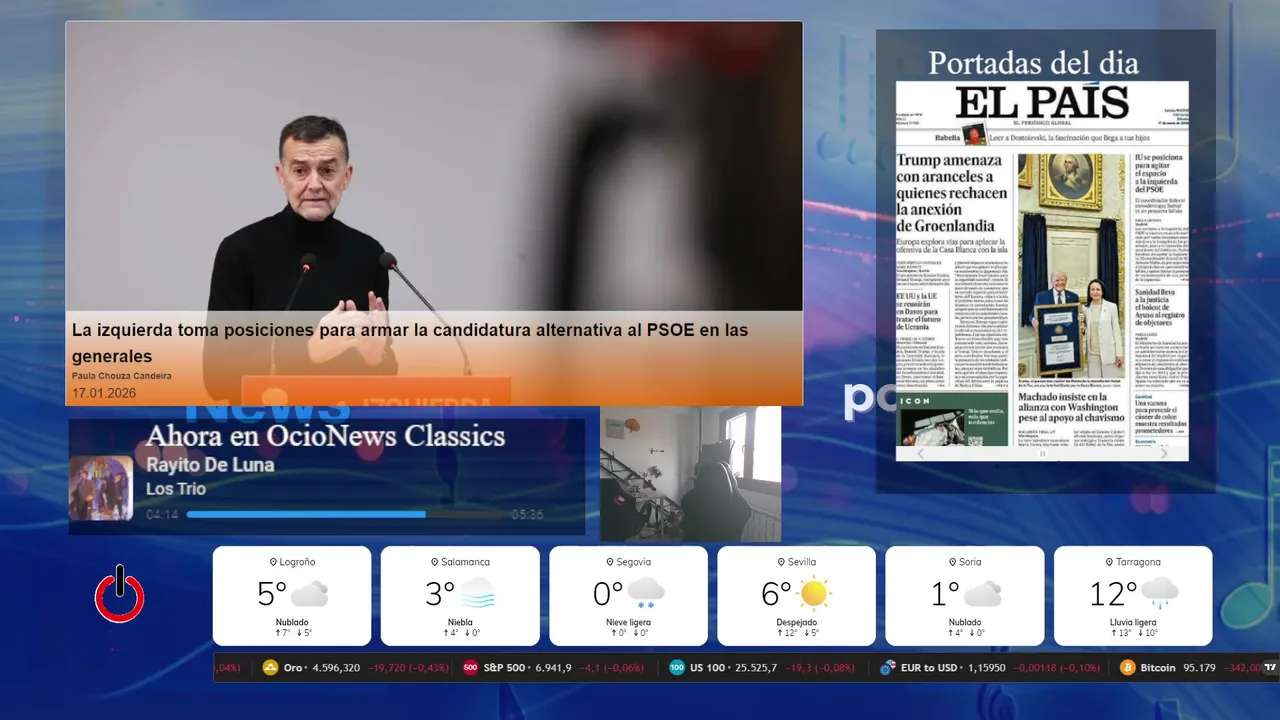Click 'Nieve ligera' condition under Segovia
The image size is (1280, 720).
coord(628,622)
